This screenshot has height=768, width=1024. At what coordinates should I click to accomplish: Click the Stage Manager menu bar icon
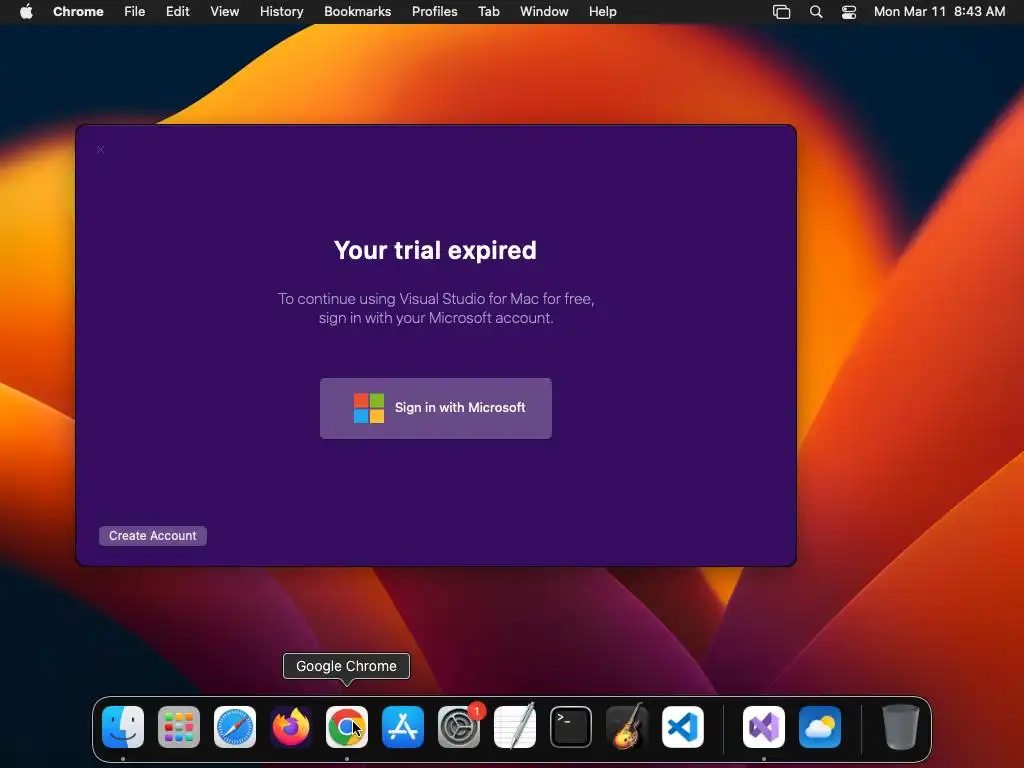[782, 12]
